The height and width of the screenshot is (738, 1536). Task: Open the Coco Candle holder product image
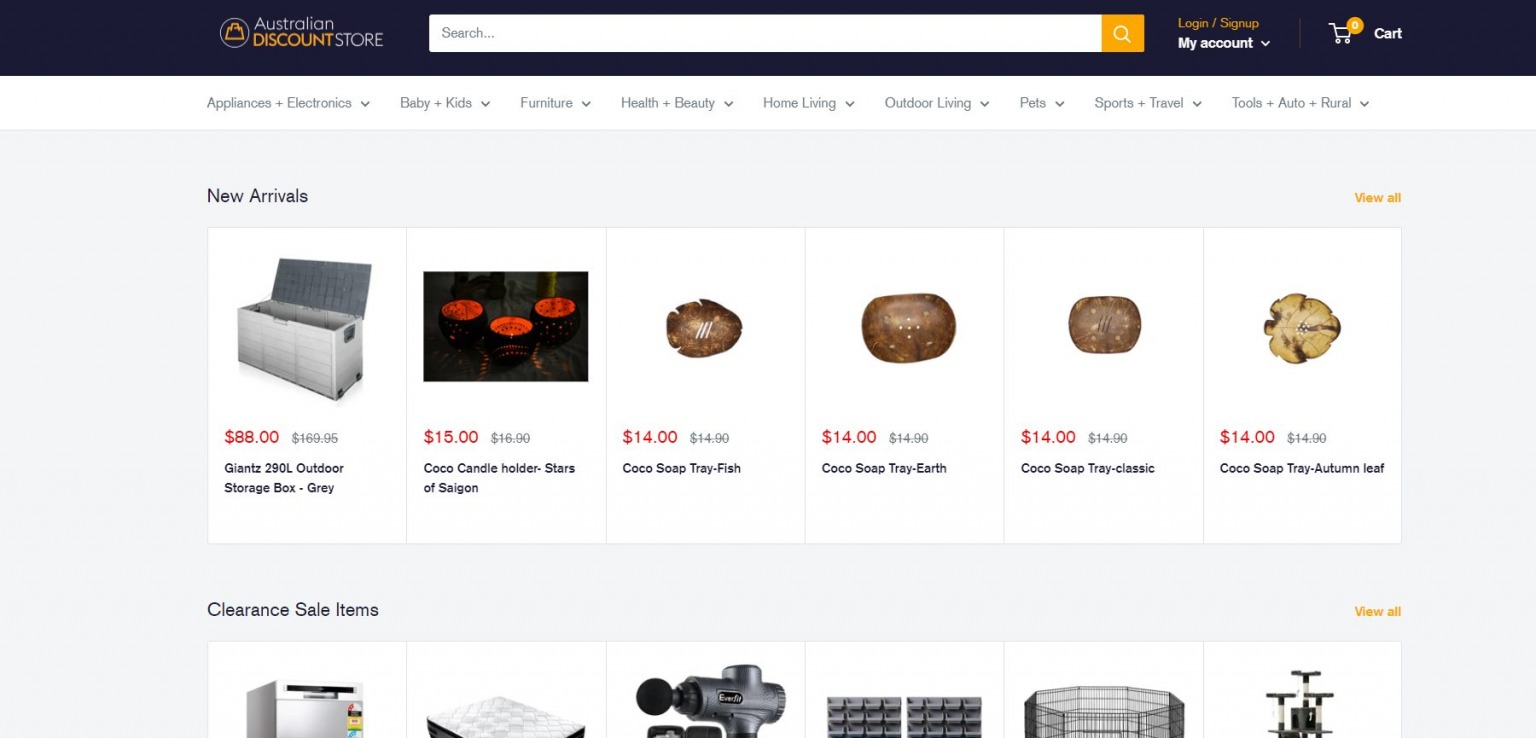(506, 327)
